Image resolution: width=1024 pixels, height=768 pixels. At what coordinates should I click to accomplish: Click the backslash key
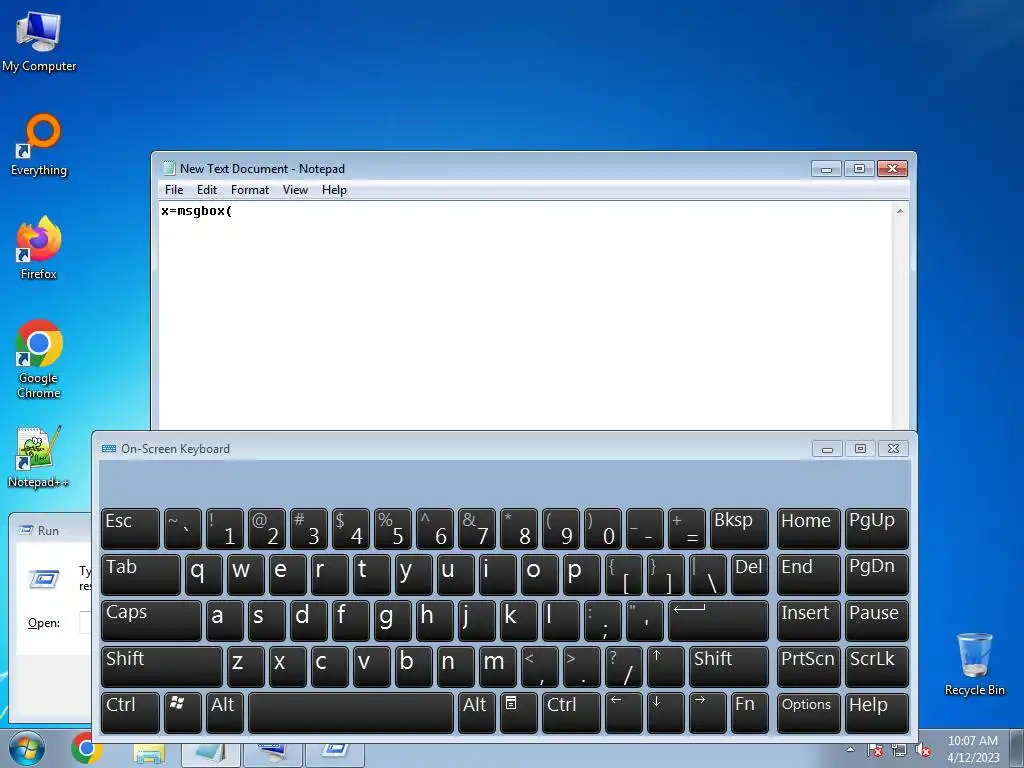[707, 575]
